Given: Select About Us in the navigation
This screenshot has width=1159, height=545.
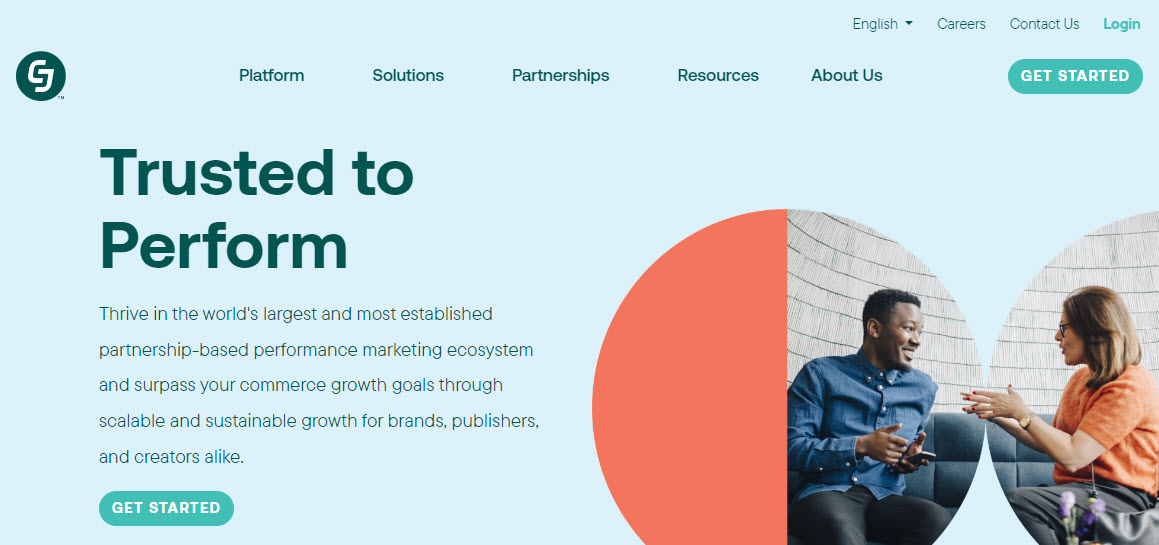Looking at the screenshot, I should (846, 75).
